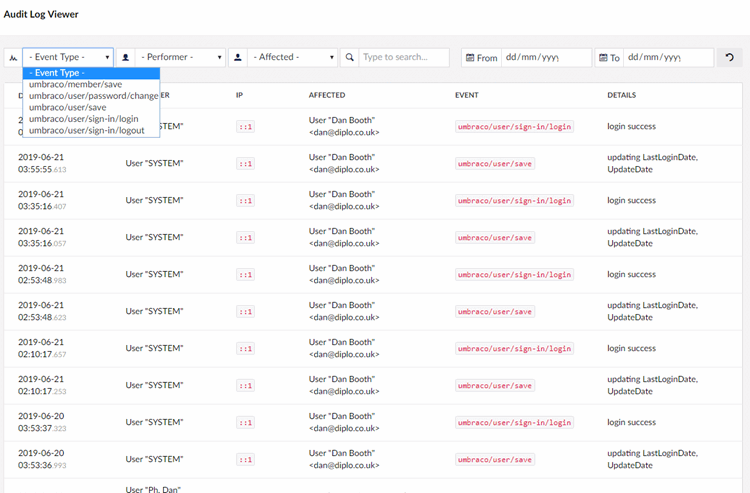Click the AFFECTED column header
The width and height of the screenshot is (750, 493).
pyautogui.click(x=327, y=95)
